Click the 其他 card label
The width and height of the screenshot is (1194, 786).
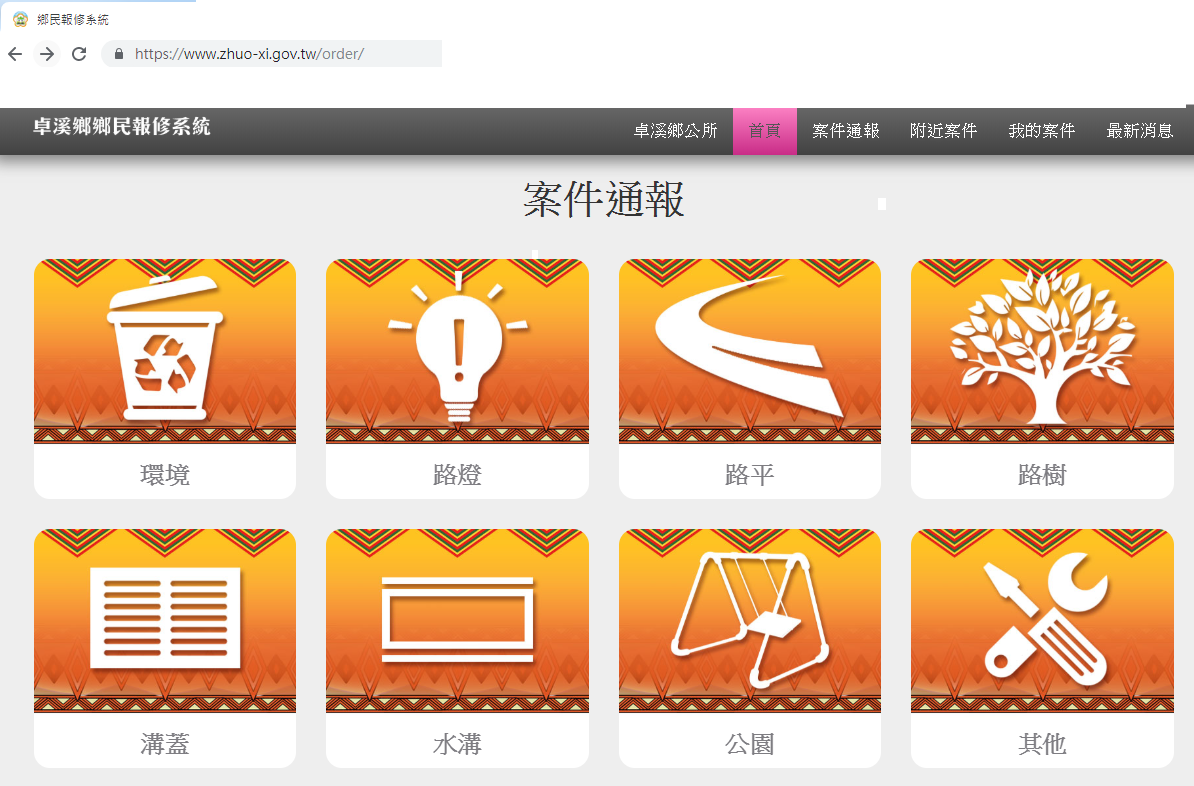[x=1042, y=743]
